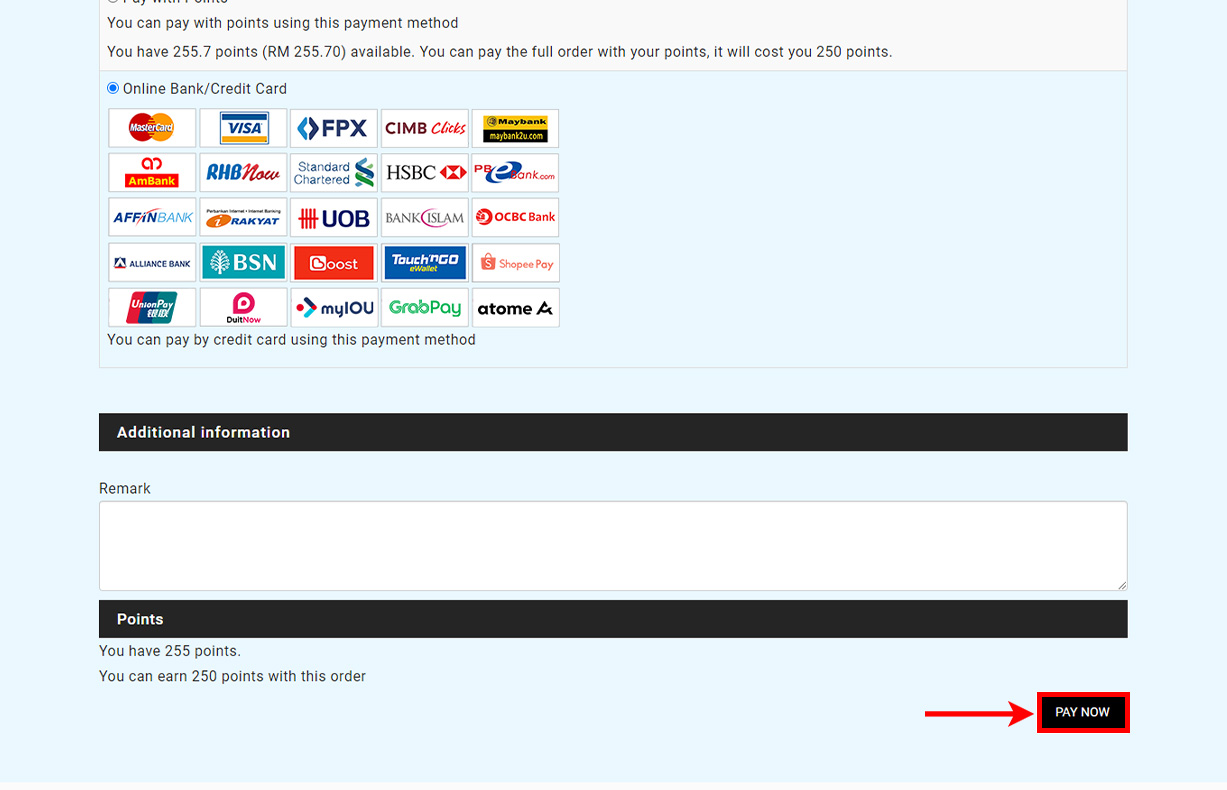Select the MasterCard payment logo
Screen dimensions: 1227x790
tap(152, 128)
